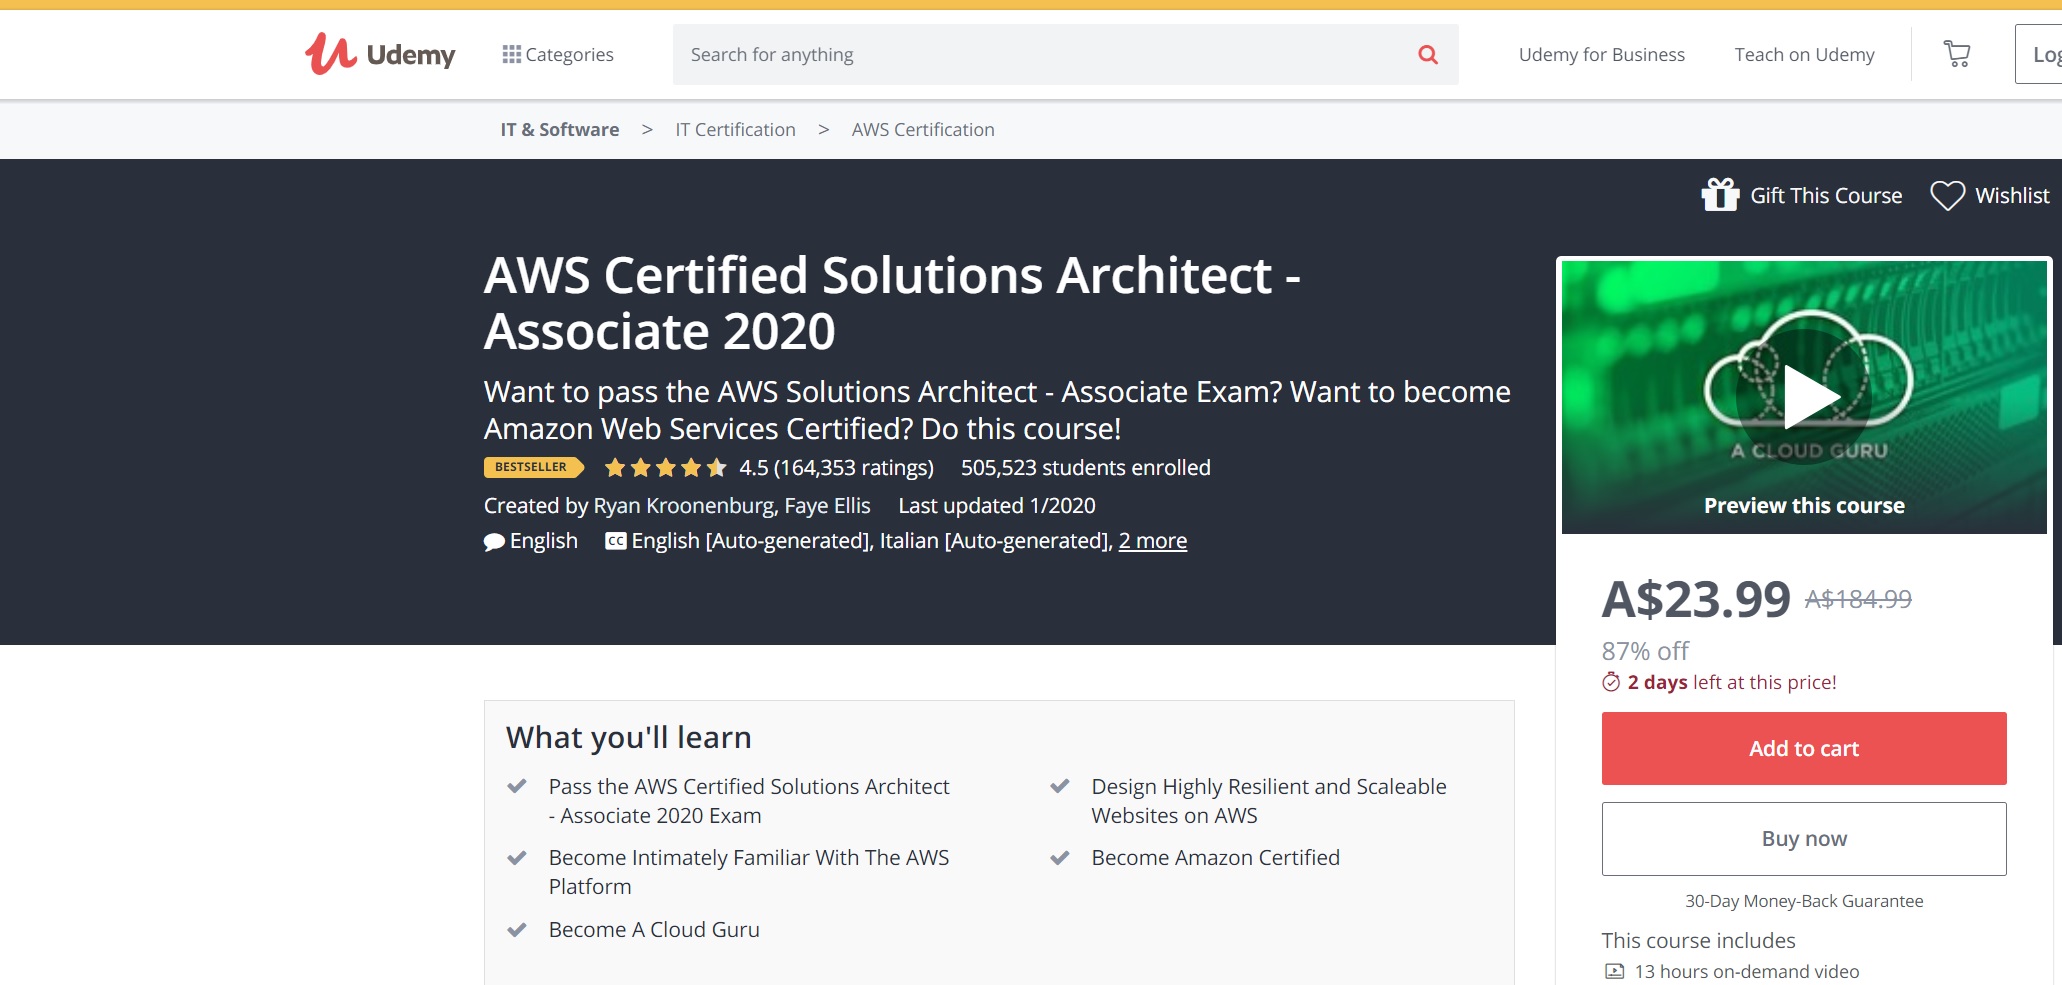Open AWS Certification breadcrumb link

point(922,129)
